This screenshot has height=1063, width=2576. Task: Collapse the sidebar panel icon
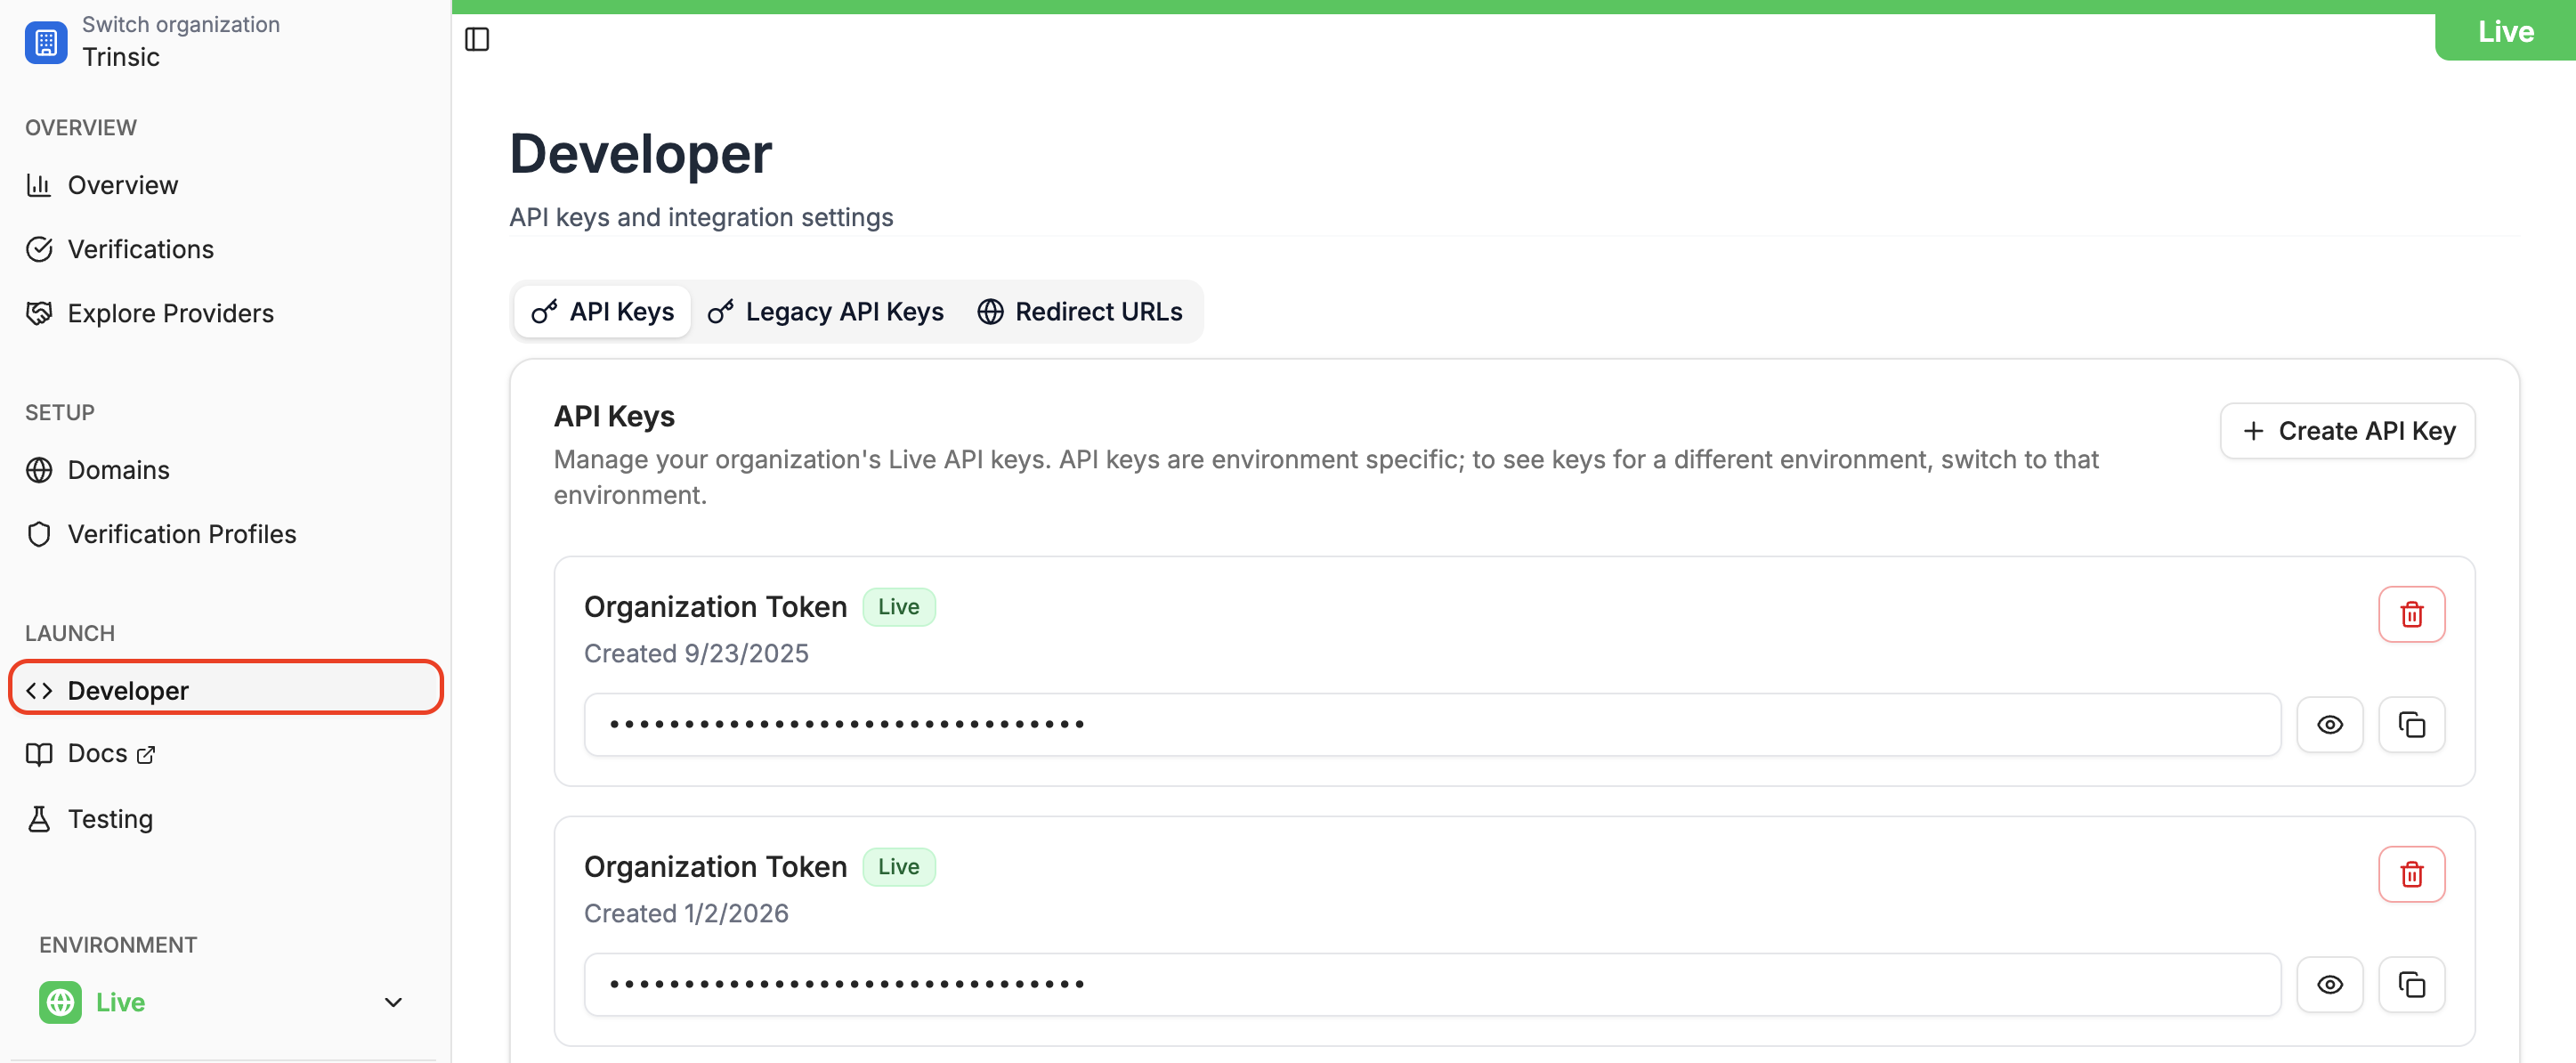(x=477, y=39)
